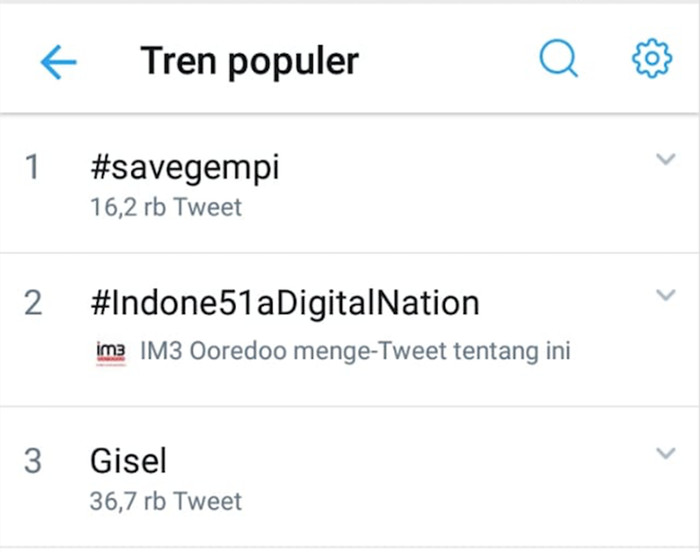Image resolution: width=700 pixels, height=552 pixels.
Task: Tap header space between title and search icon
Action: pyautogui.click(x=449, y=60)
